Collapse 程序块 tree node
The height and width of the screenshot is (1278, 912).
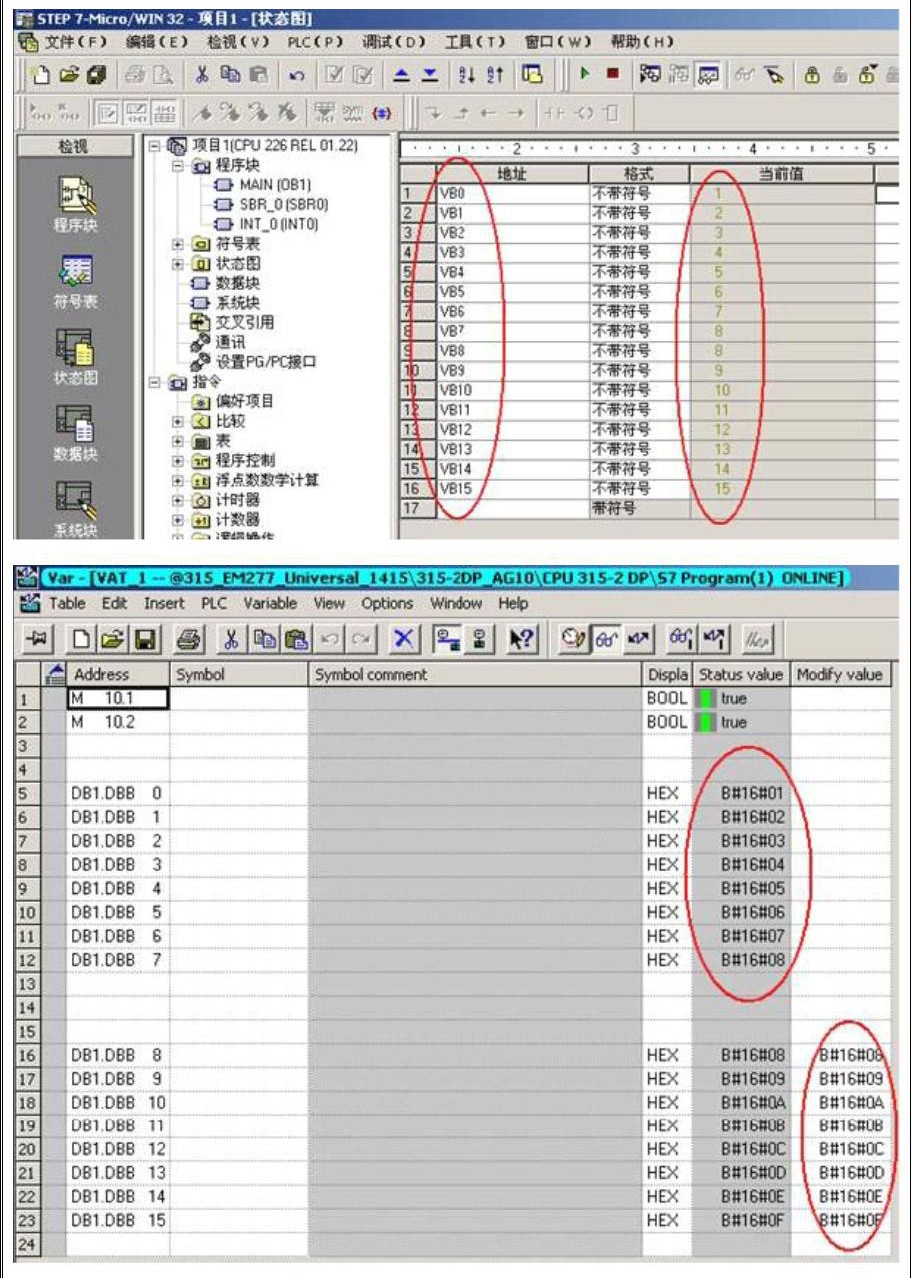point(177,166)
